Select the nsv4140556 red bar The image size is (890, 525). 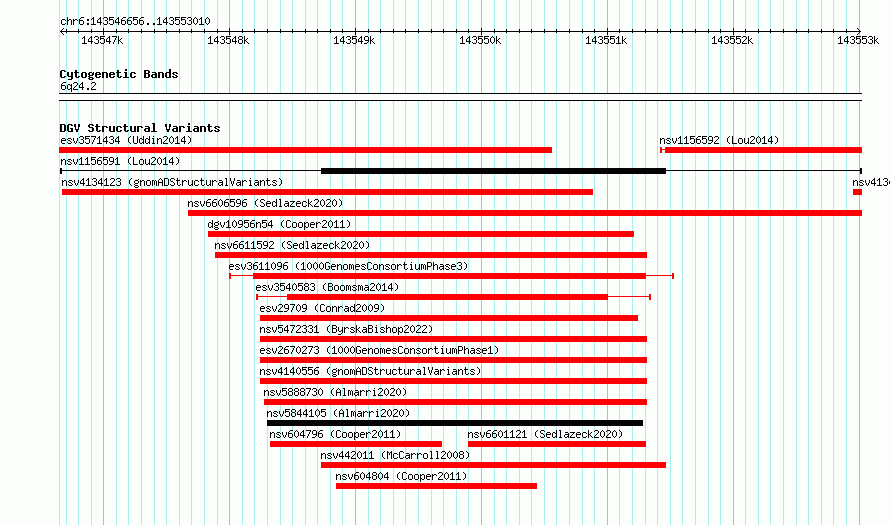454,381
